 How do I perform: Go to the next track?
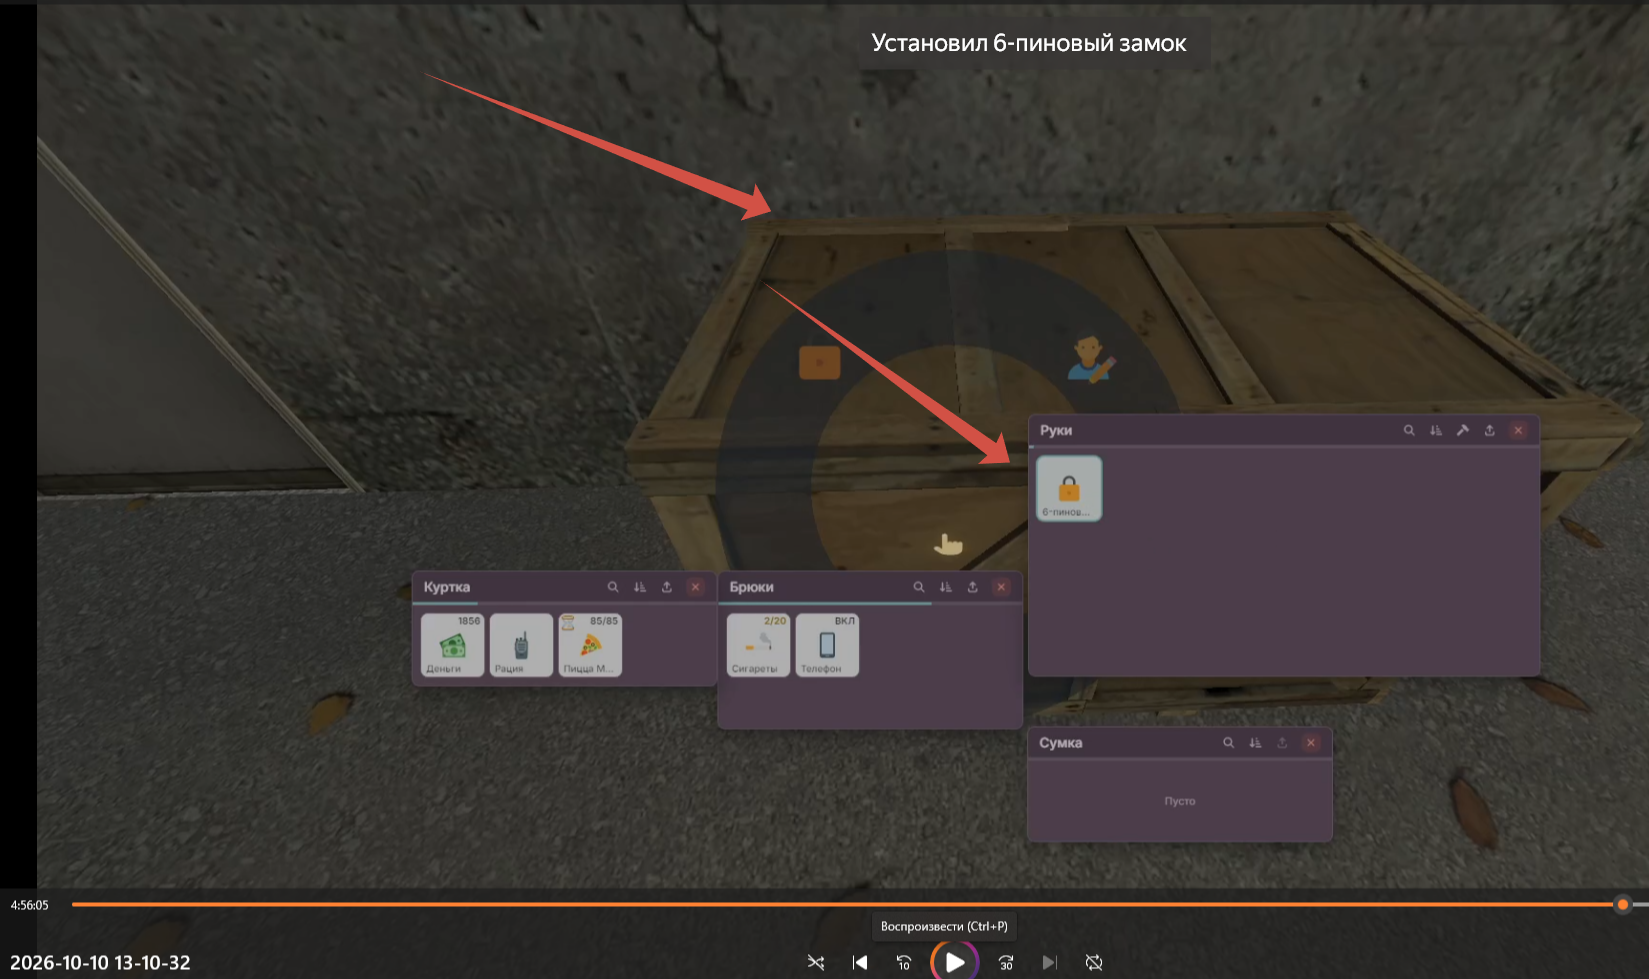point(1049,962)
